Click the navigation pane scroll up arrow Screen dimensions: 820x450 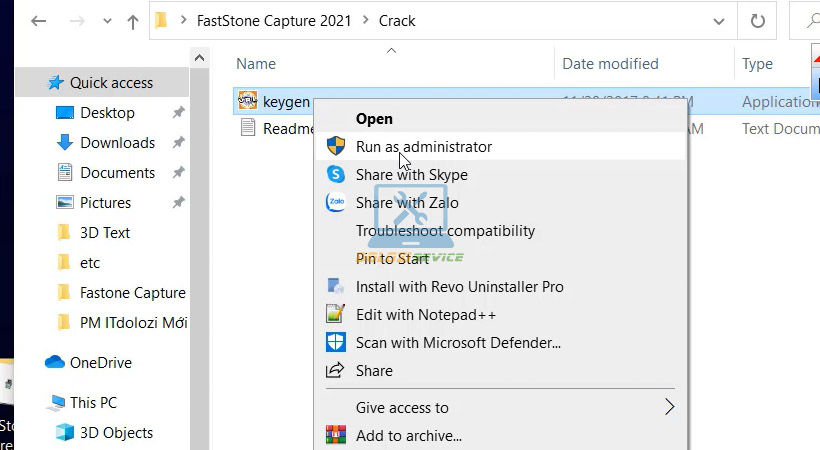coord(199,58)
